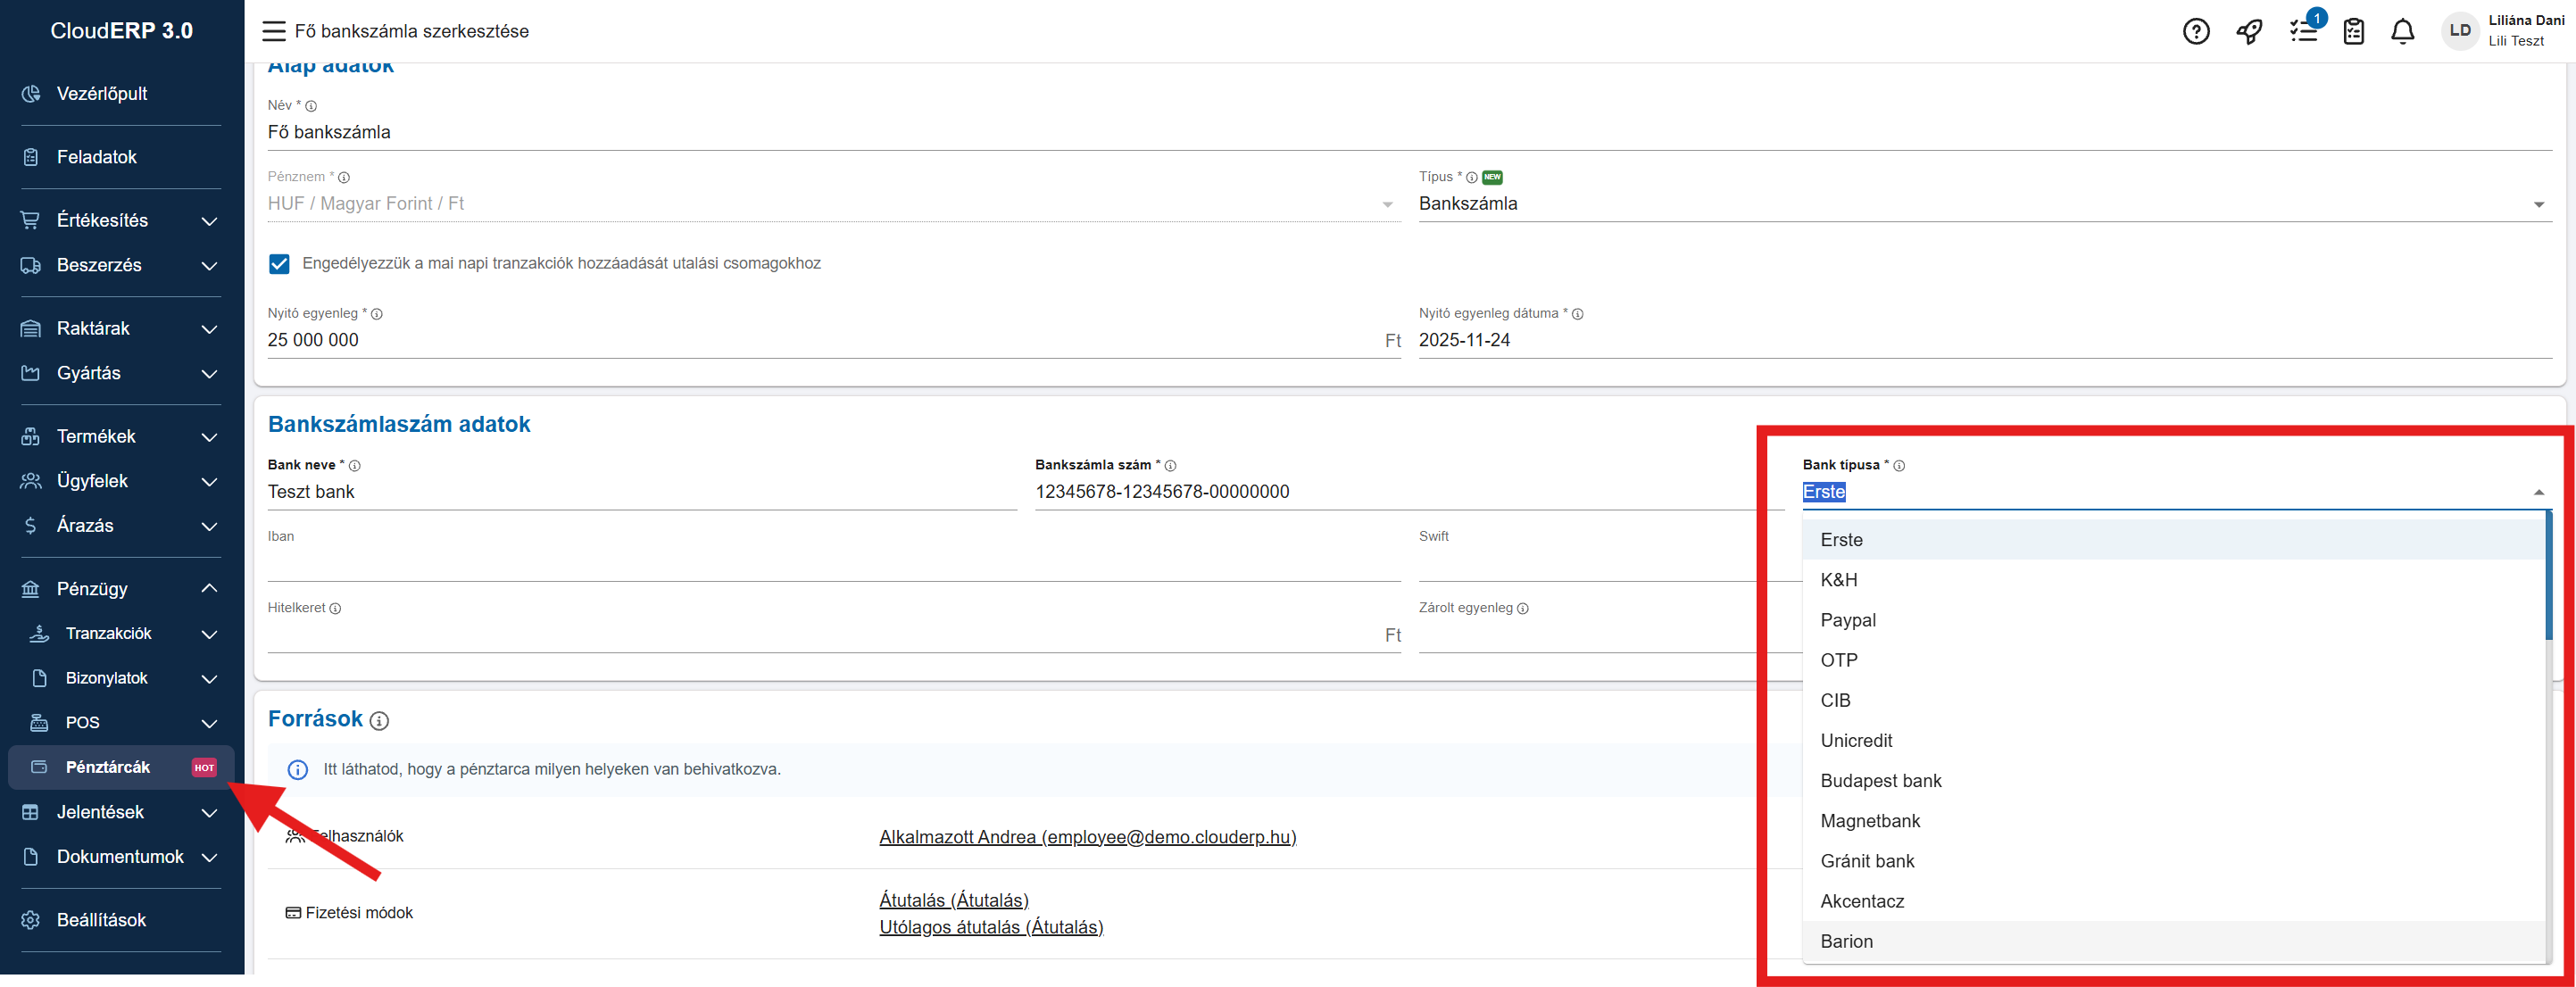
Task: Toggle the hamburger menu icon
Action: (273, 32)
